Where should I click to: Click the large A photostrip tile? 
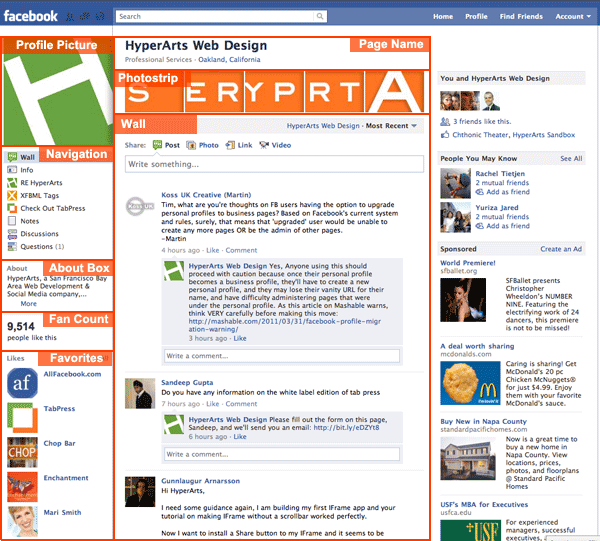click(x=395, y=92)
